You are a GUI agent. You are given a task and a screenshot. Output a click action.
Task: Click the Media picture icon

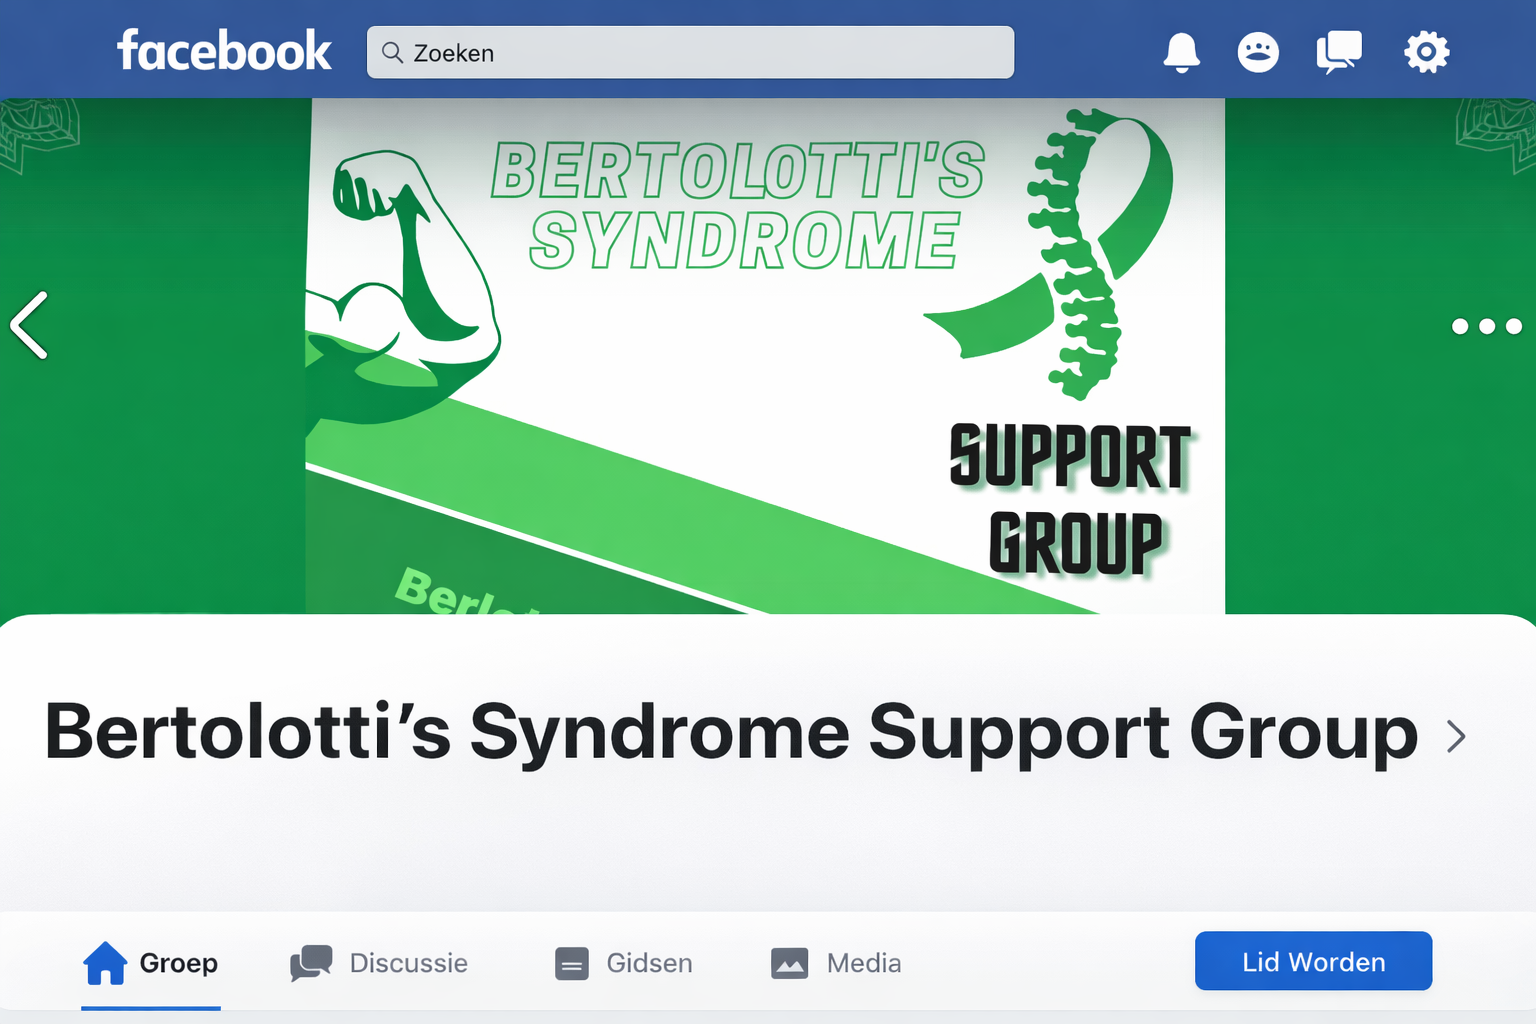coord(789,963)
